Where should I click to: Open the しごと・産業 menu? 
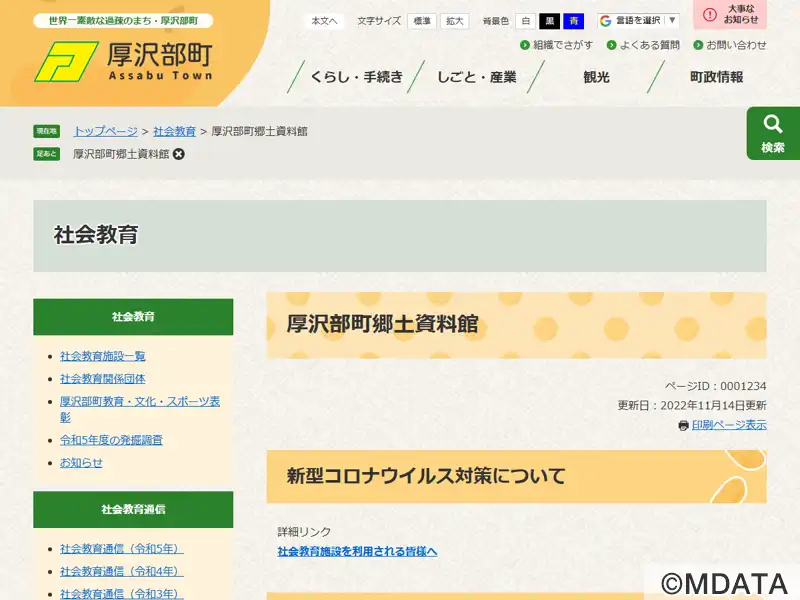pyautogui.click(x=477, y=77)
